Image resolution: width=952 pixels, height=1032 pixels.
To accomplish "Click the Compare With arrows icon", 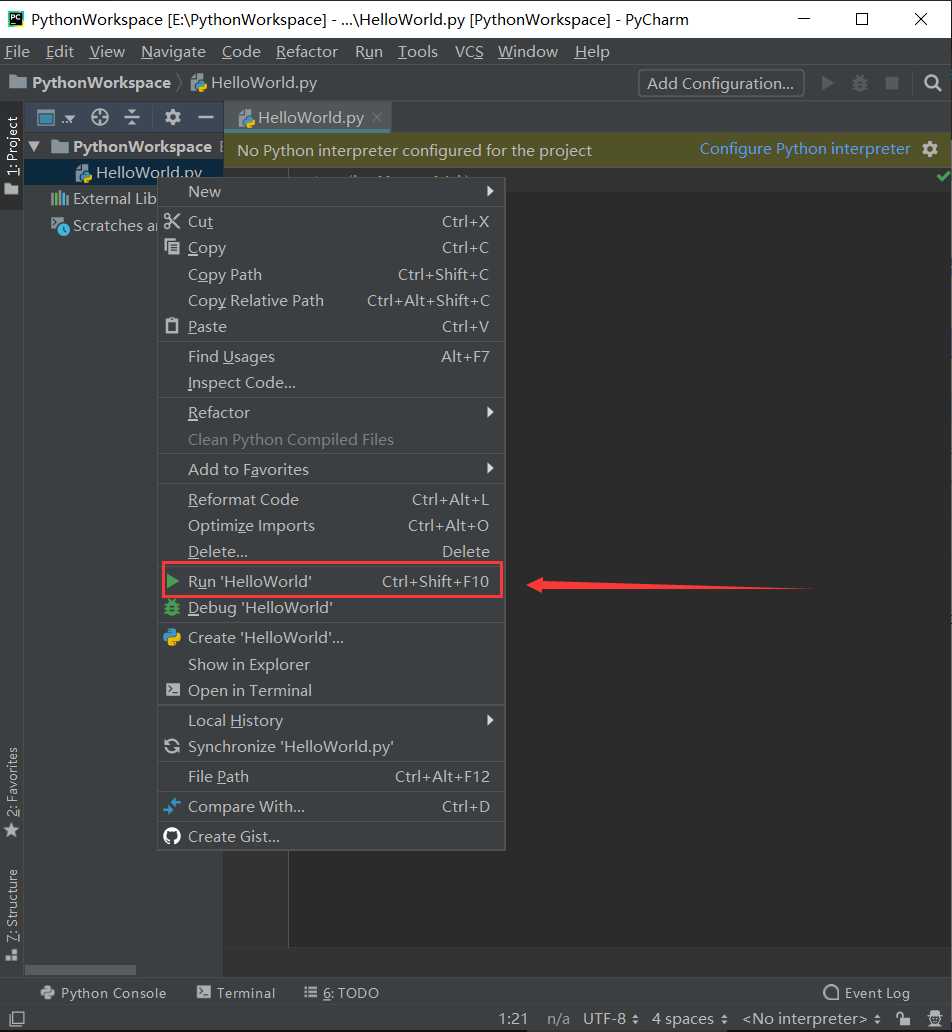I will (x=172, y=806).
